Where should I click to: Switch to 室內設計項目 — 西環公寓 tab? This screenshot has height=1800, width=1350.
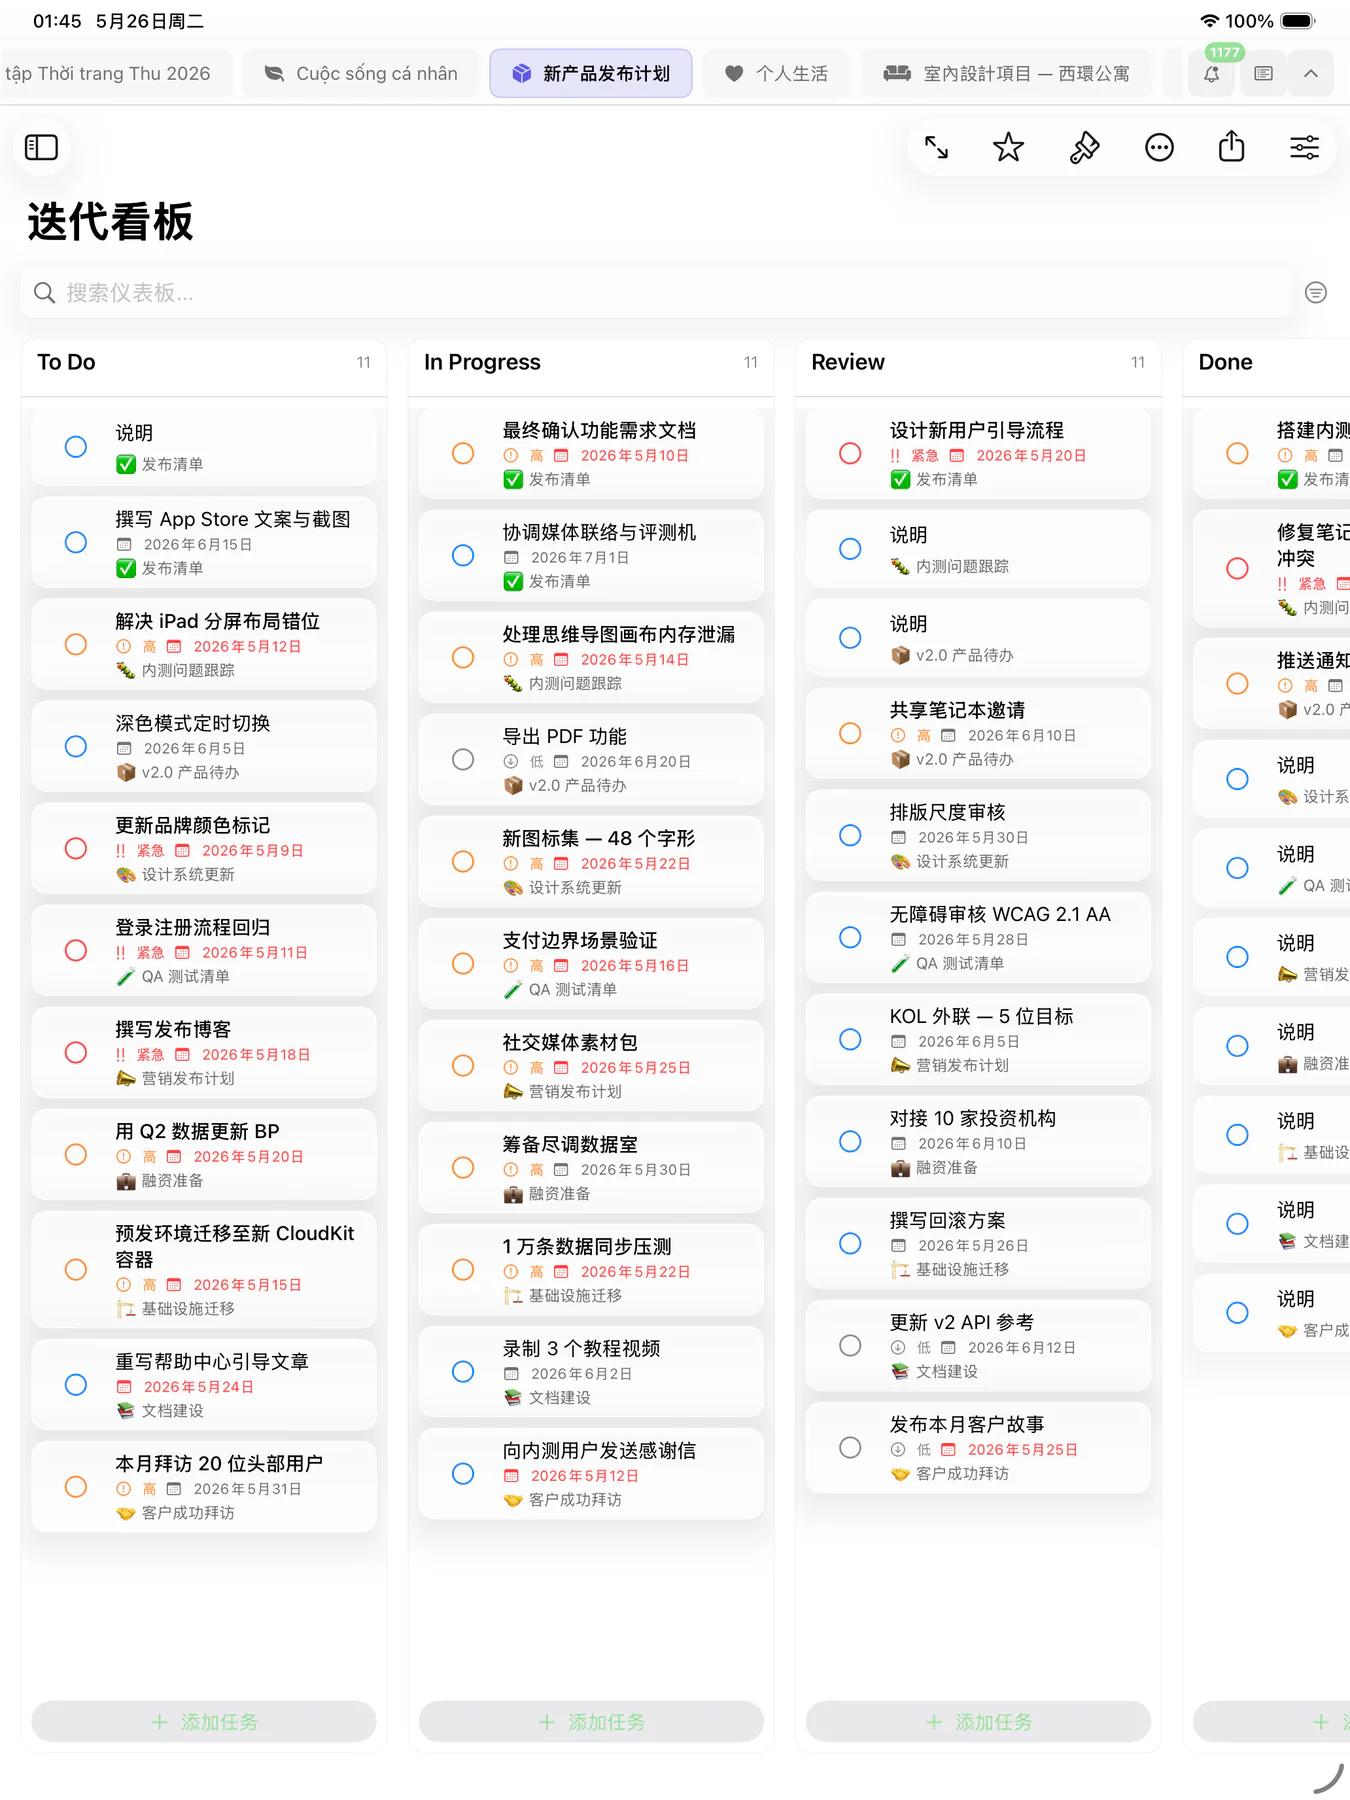[x=1006, y=73]
